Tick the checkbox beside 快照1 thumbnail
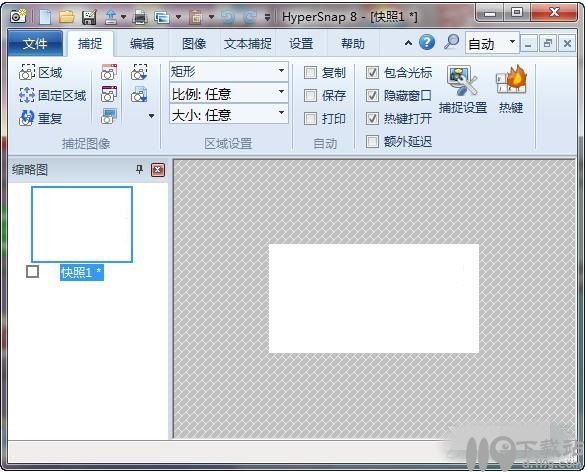 point(32,272)
